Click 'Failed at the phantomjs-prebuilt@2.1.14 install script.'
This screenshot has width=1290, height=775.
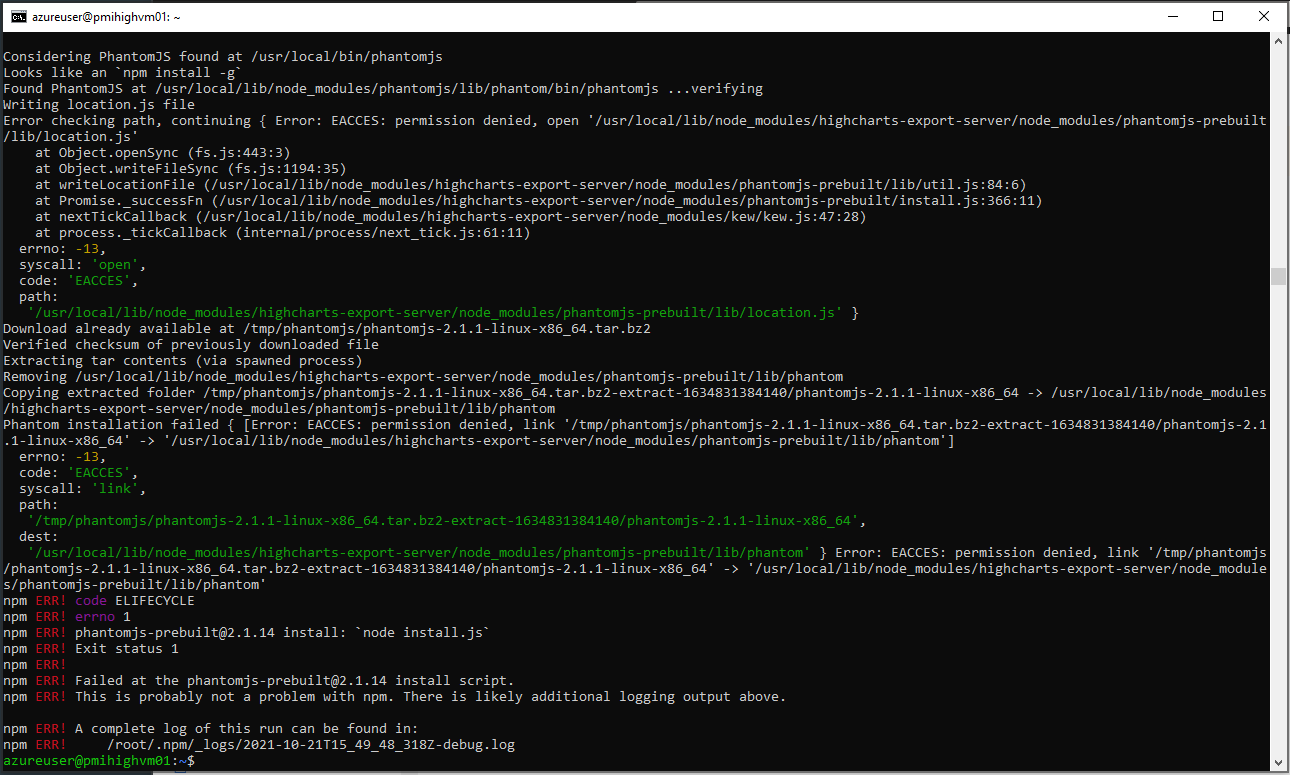coord(295,681)
